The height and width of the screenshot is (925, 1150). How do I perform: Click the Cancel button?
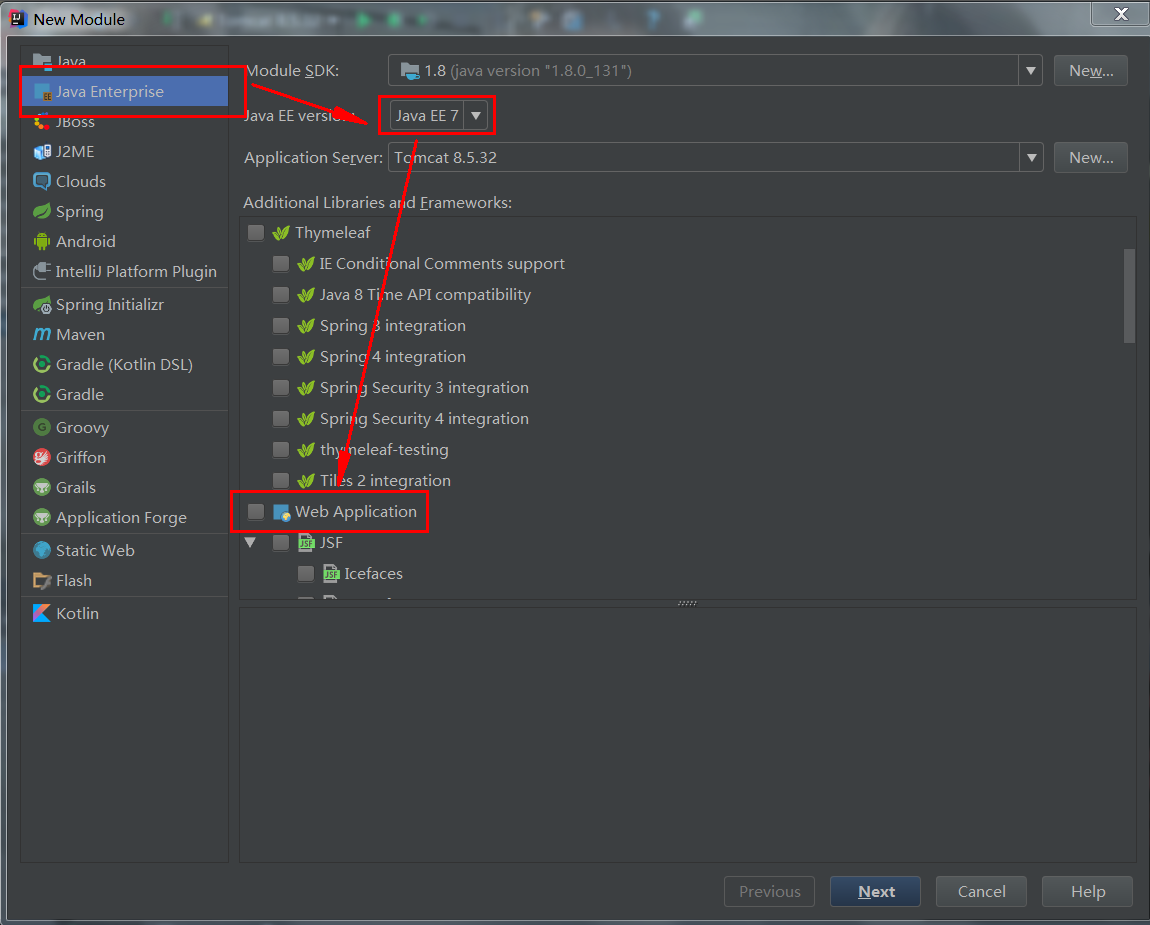coord(981,891)
